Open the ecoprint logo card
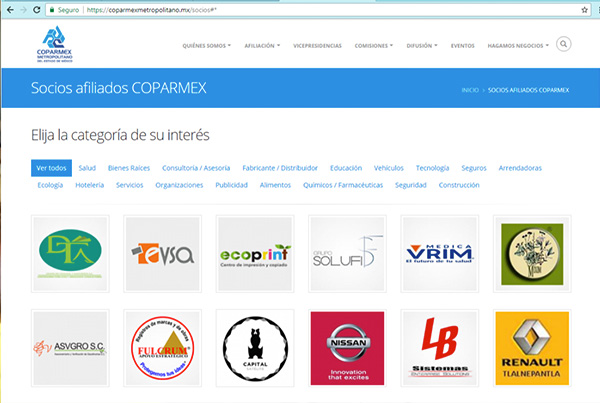The height and width of the screenshot is (403, 600). click(255, 254)
